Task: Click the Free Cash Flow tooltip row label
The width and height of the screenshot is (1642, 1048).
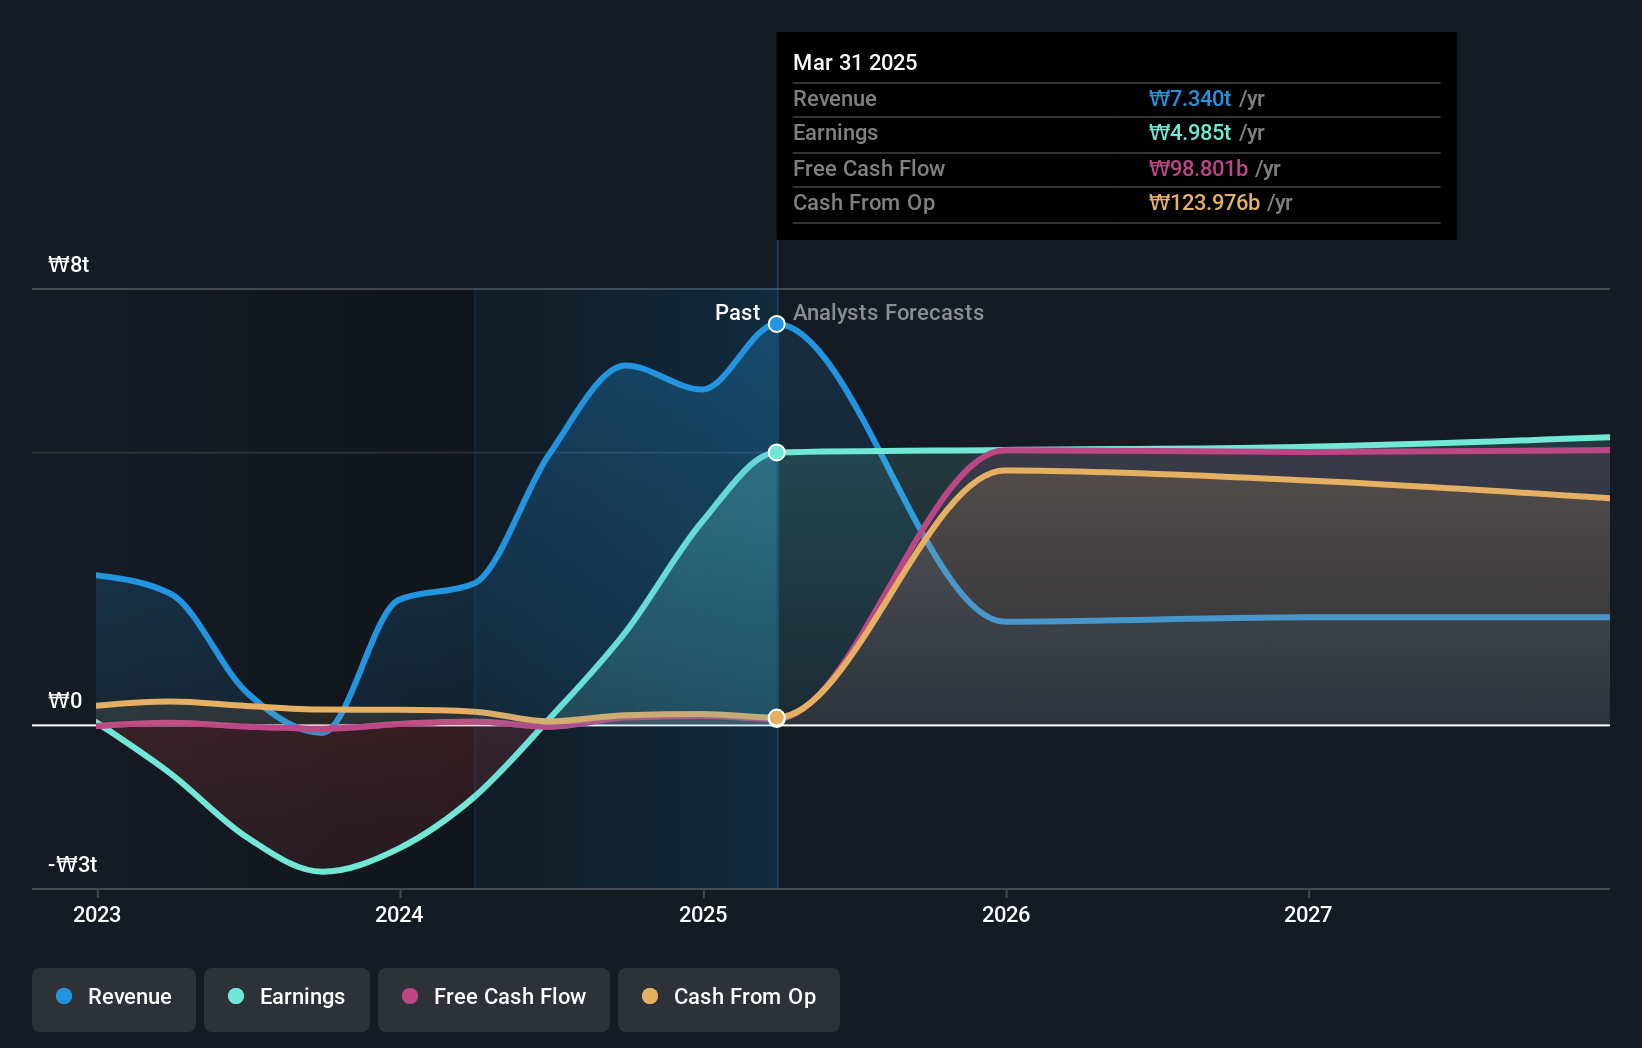Action: [x=869, y=169]
